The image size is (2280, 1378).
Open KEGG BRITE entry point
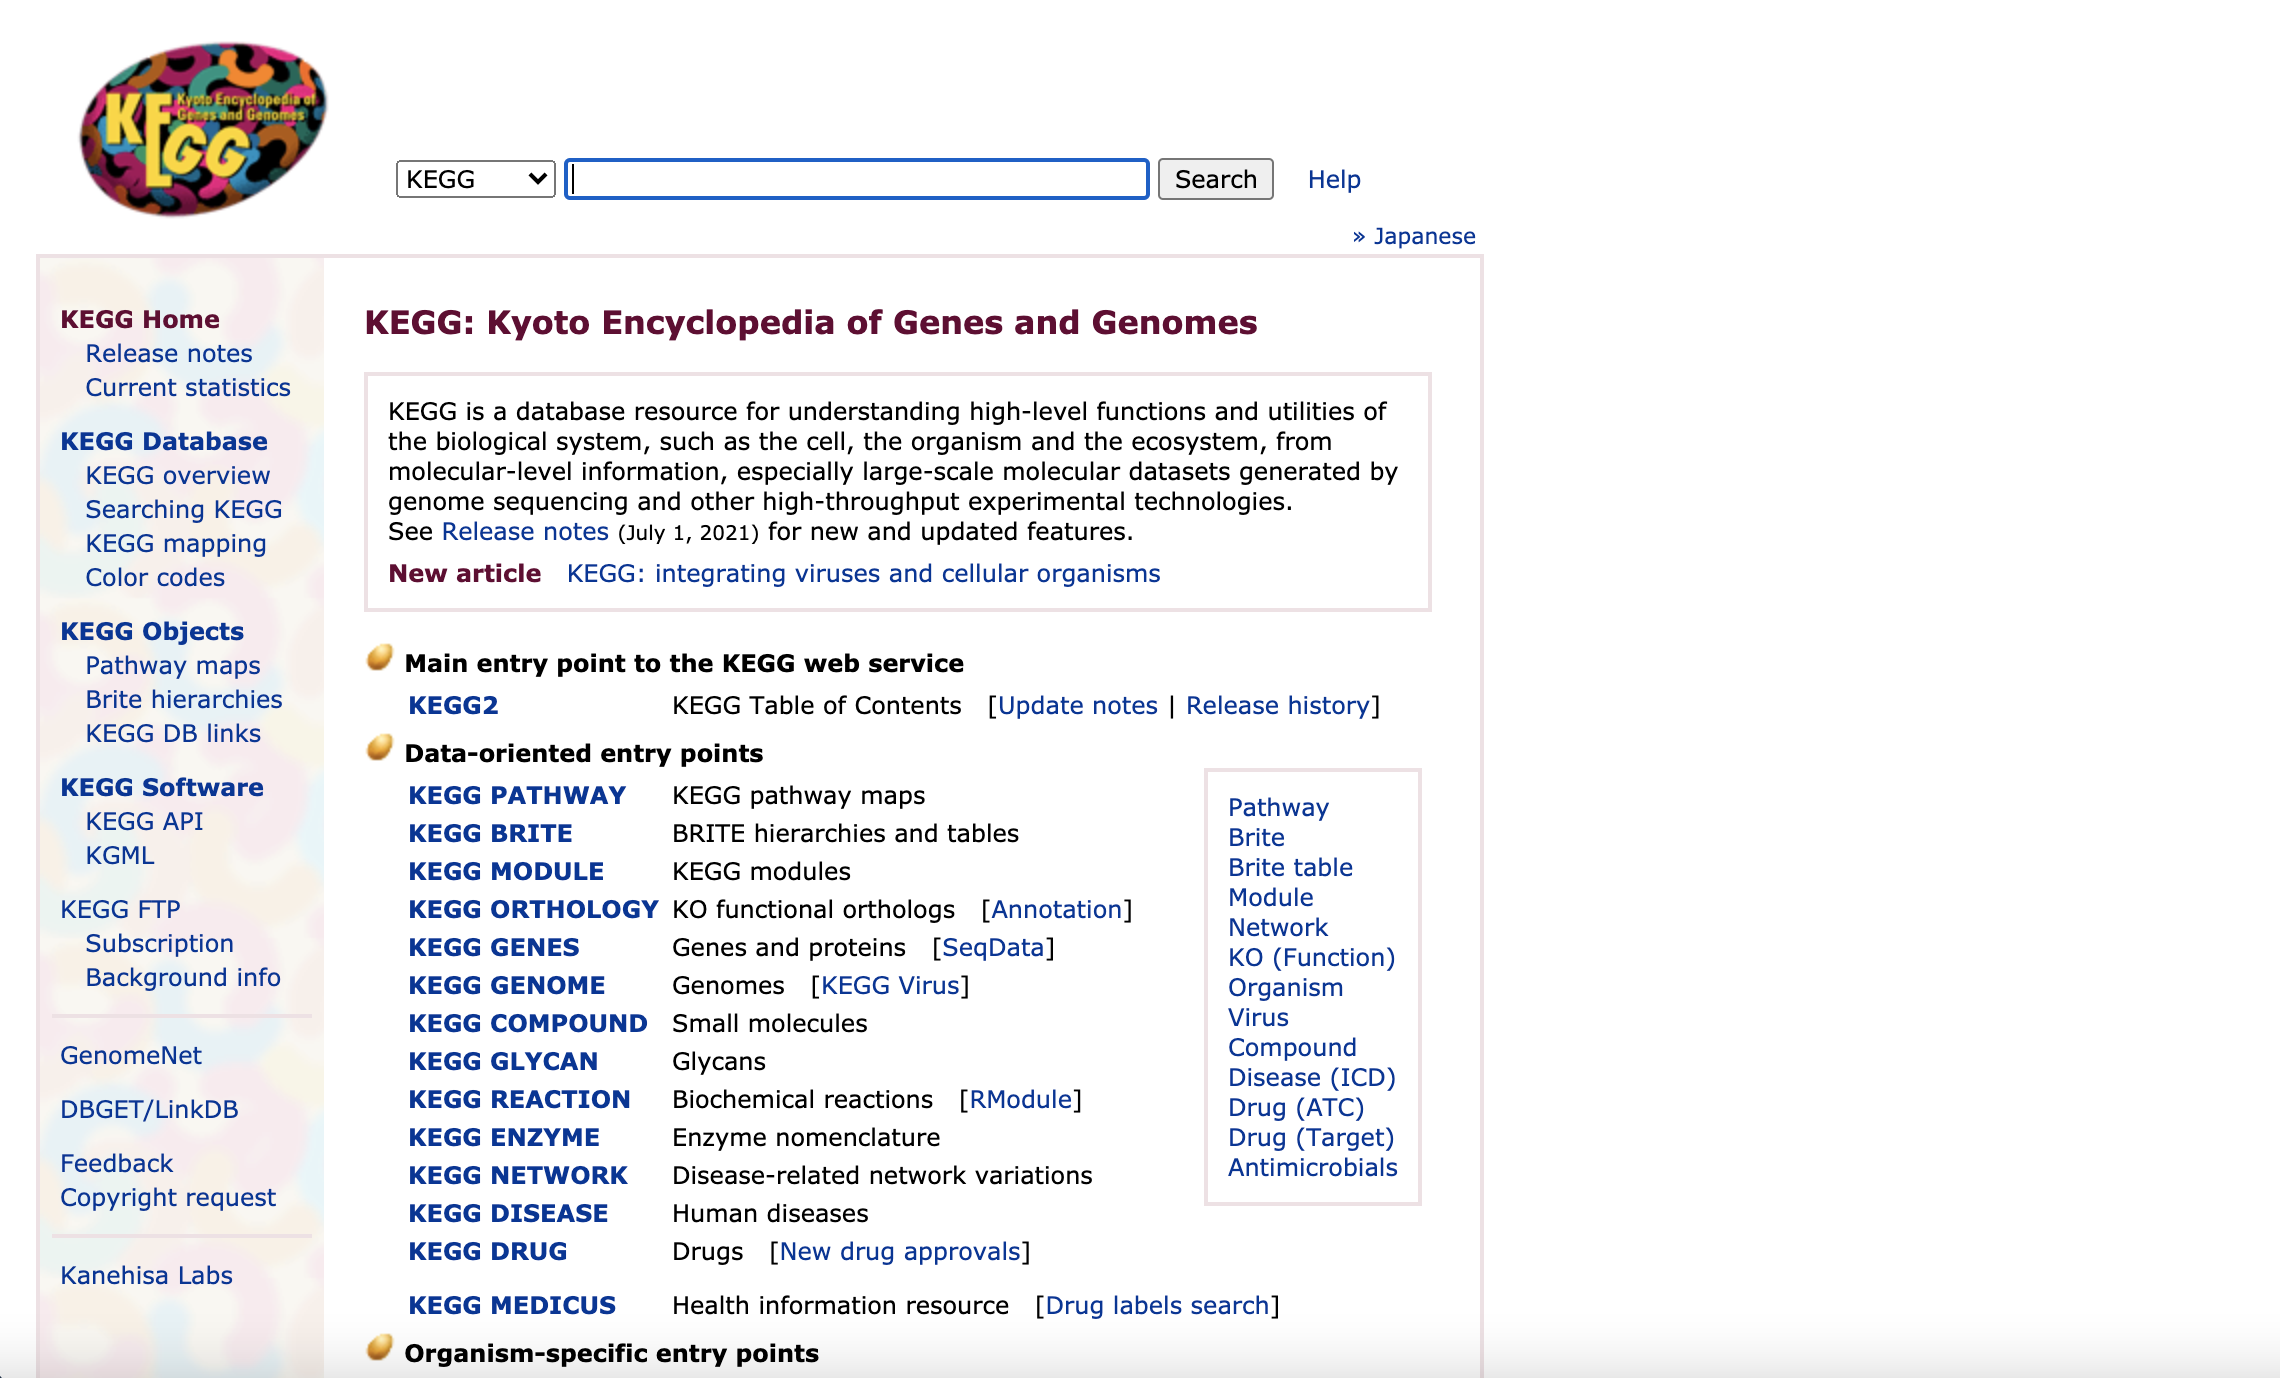pos(491,833)
